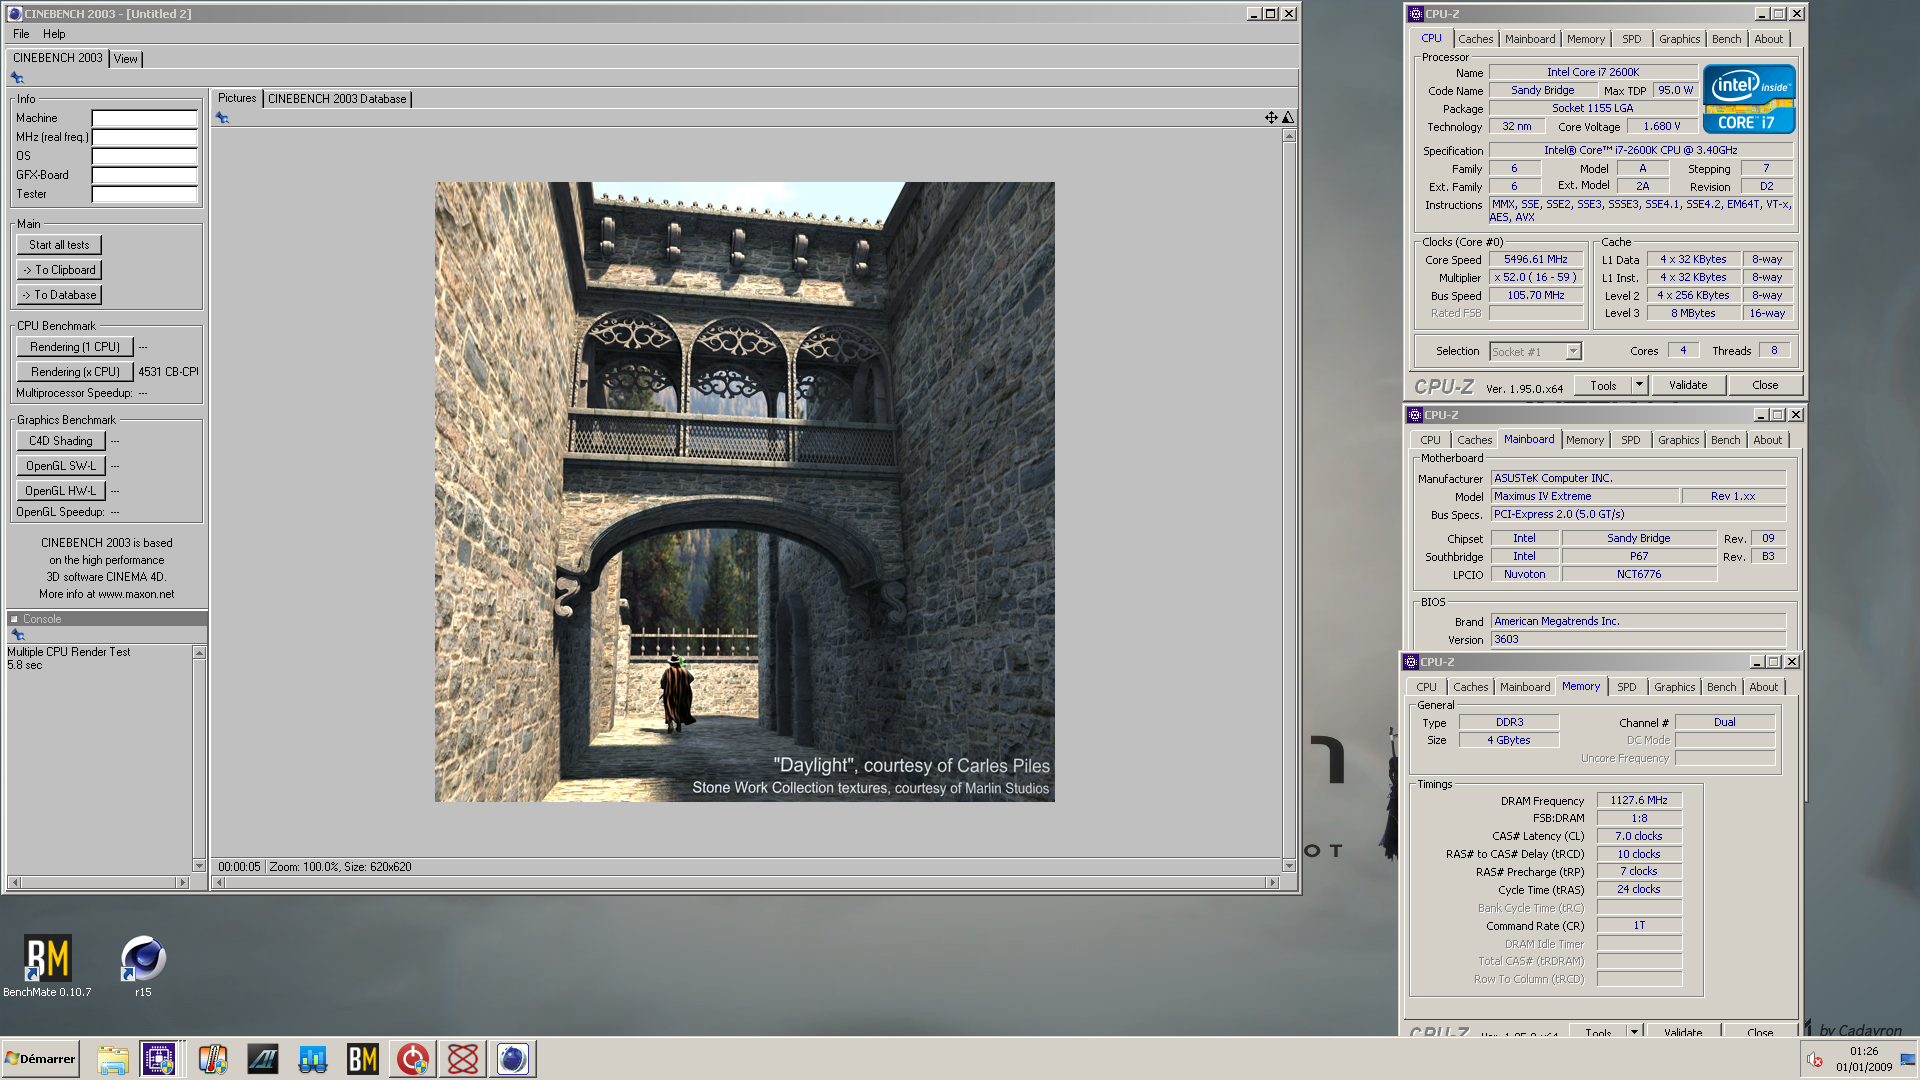Click the Mainboard CPU-Z window title icon
The width and height of the screenshot is (1920, 1080).
pos(1415,415)
